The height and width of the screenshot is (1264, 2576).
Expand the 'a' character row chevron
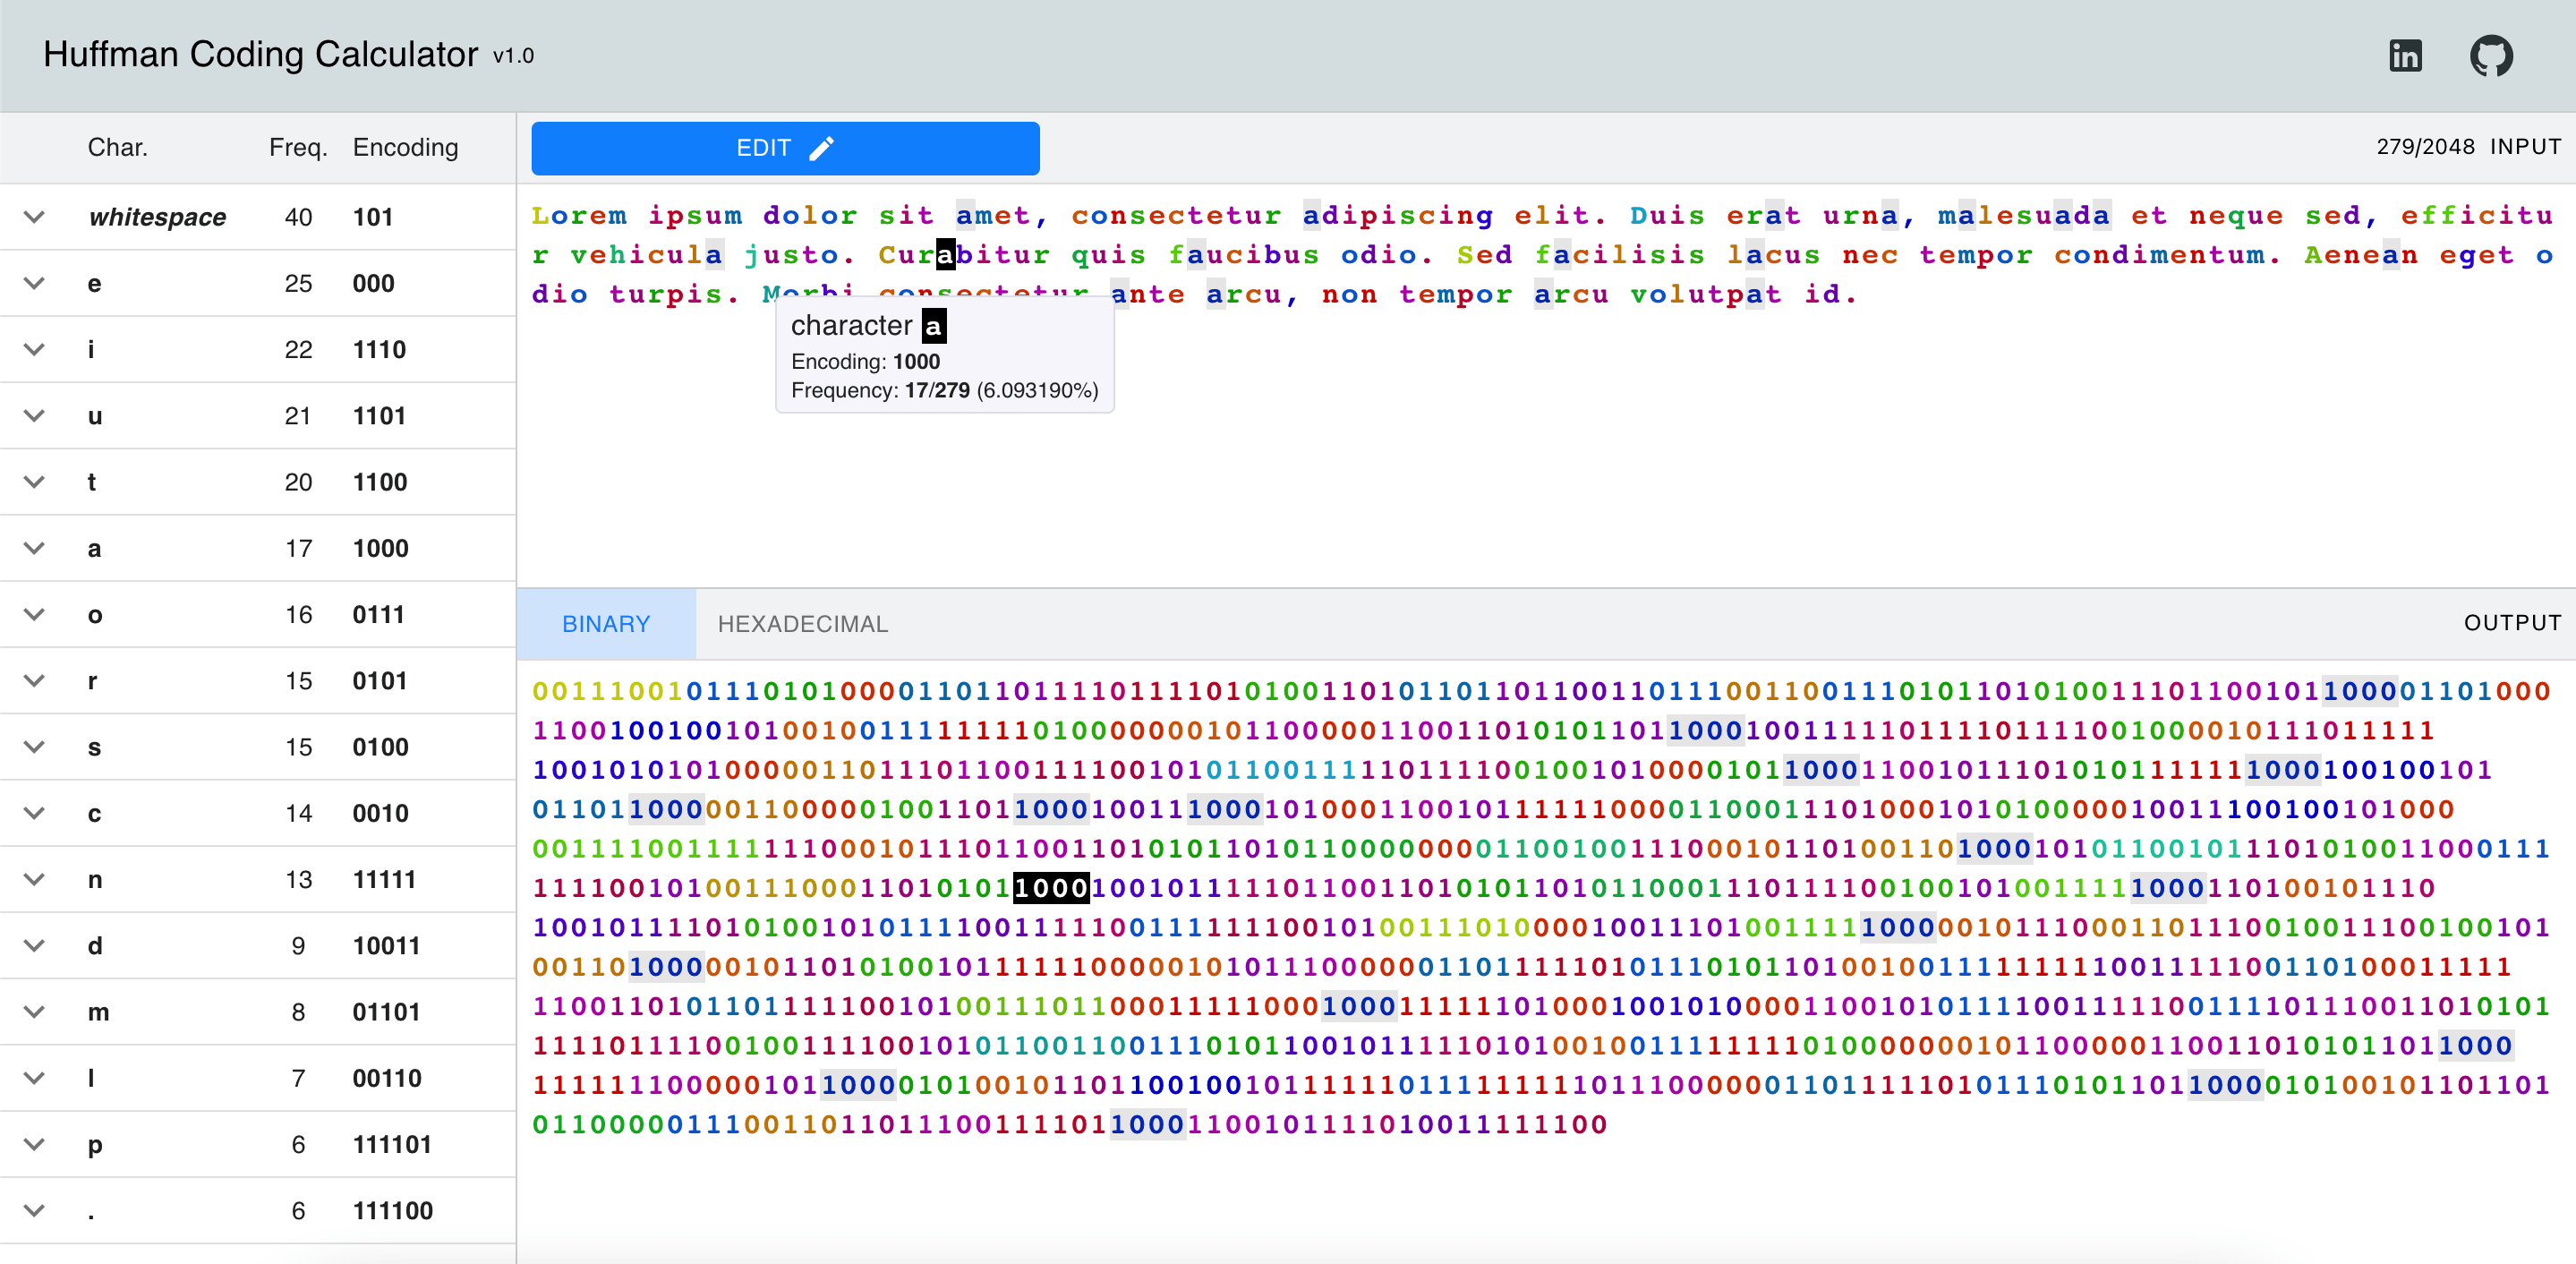click(x=34, y=548)
